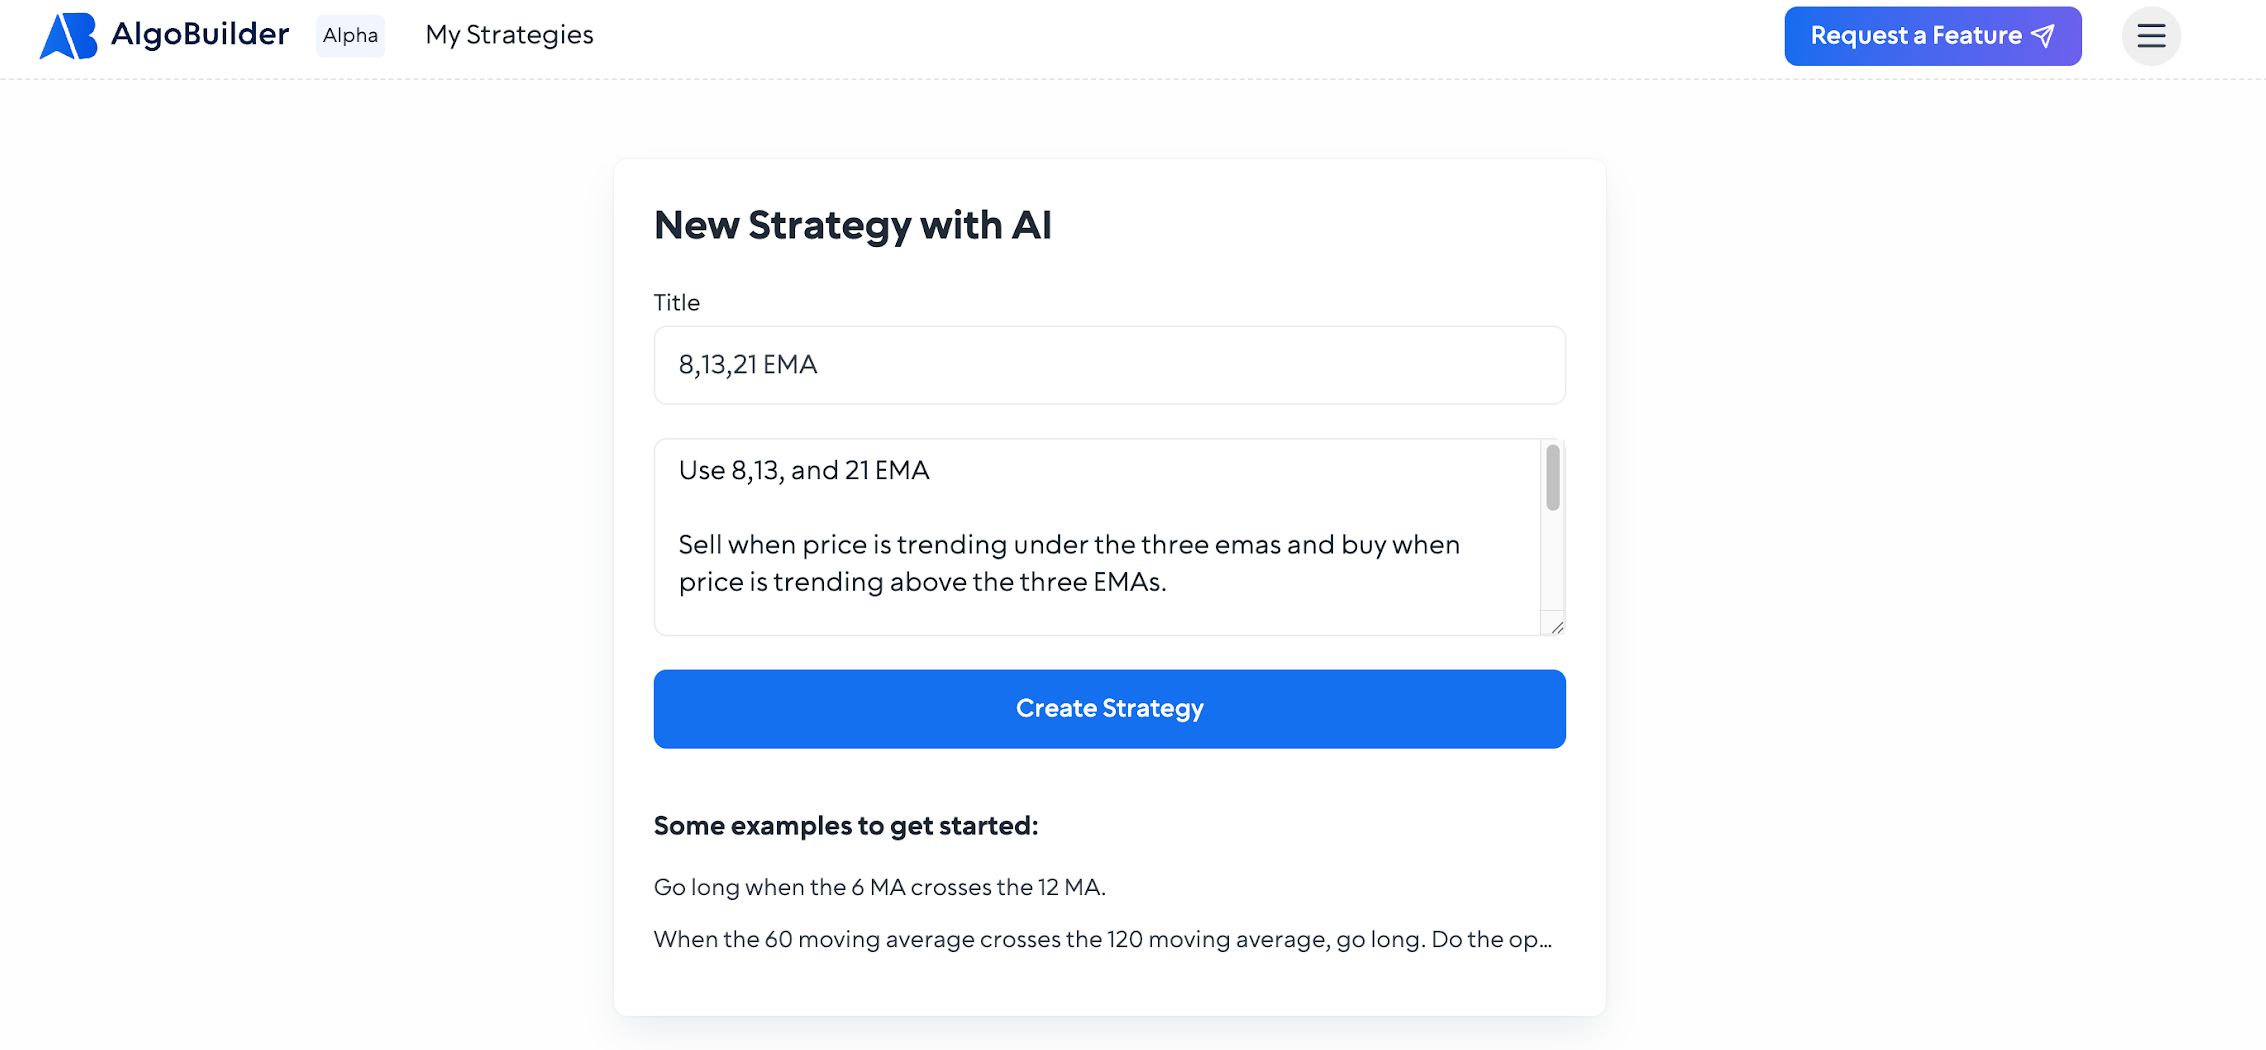The image size is (2266, 1050).
Task: Click the paper plane send icon
Action: tap(2044, 36)
